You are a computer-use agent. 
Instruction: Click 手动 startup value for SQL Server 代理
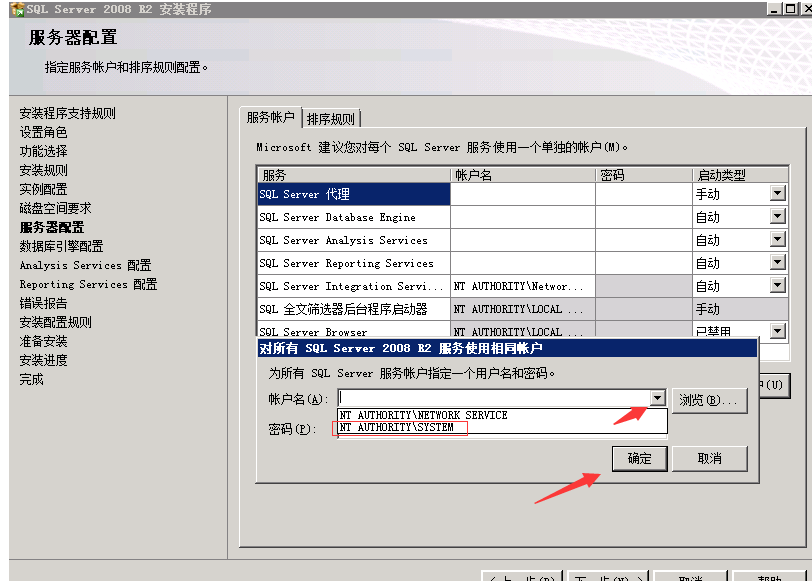click(707, 194)
